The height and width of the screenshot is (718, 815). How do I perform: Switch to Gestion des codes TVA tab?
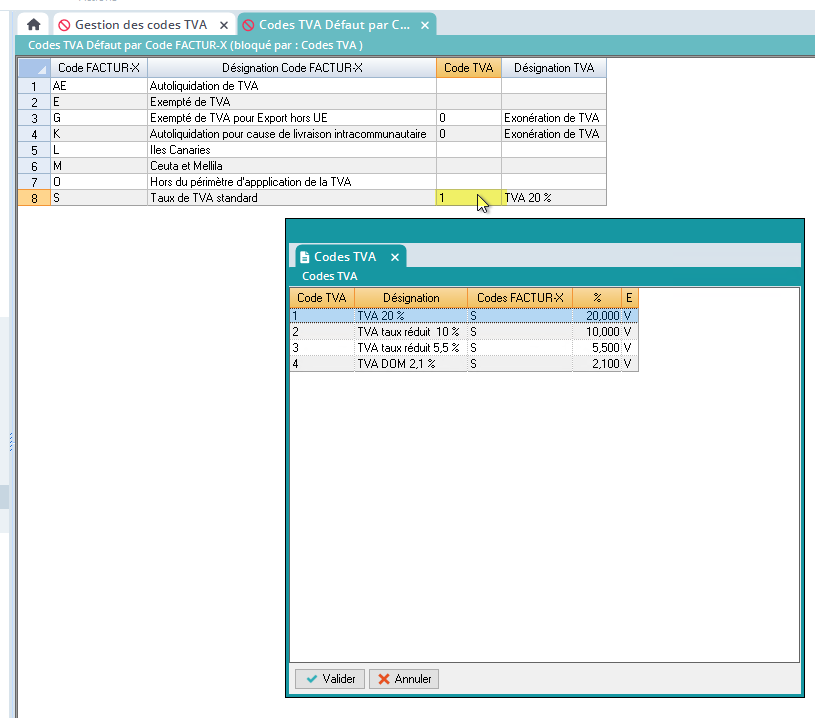click(140, 25)
